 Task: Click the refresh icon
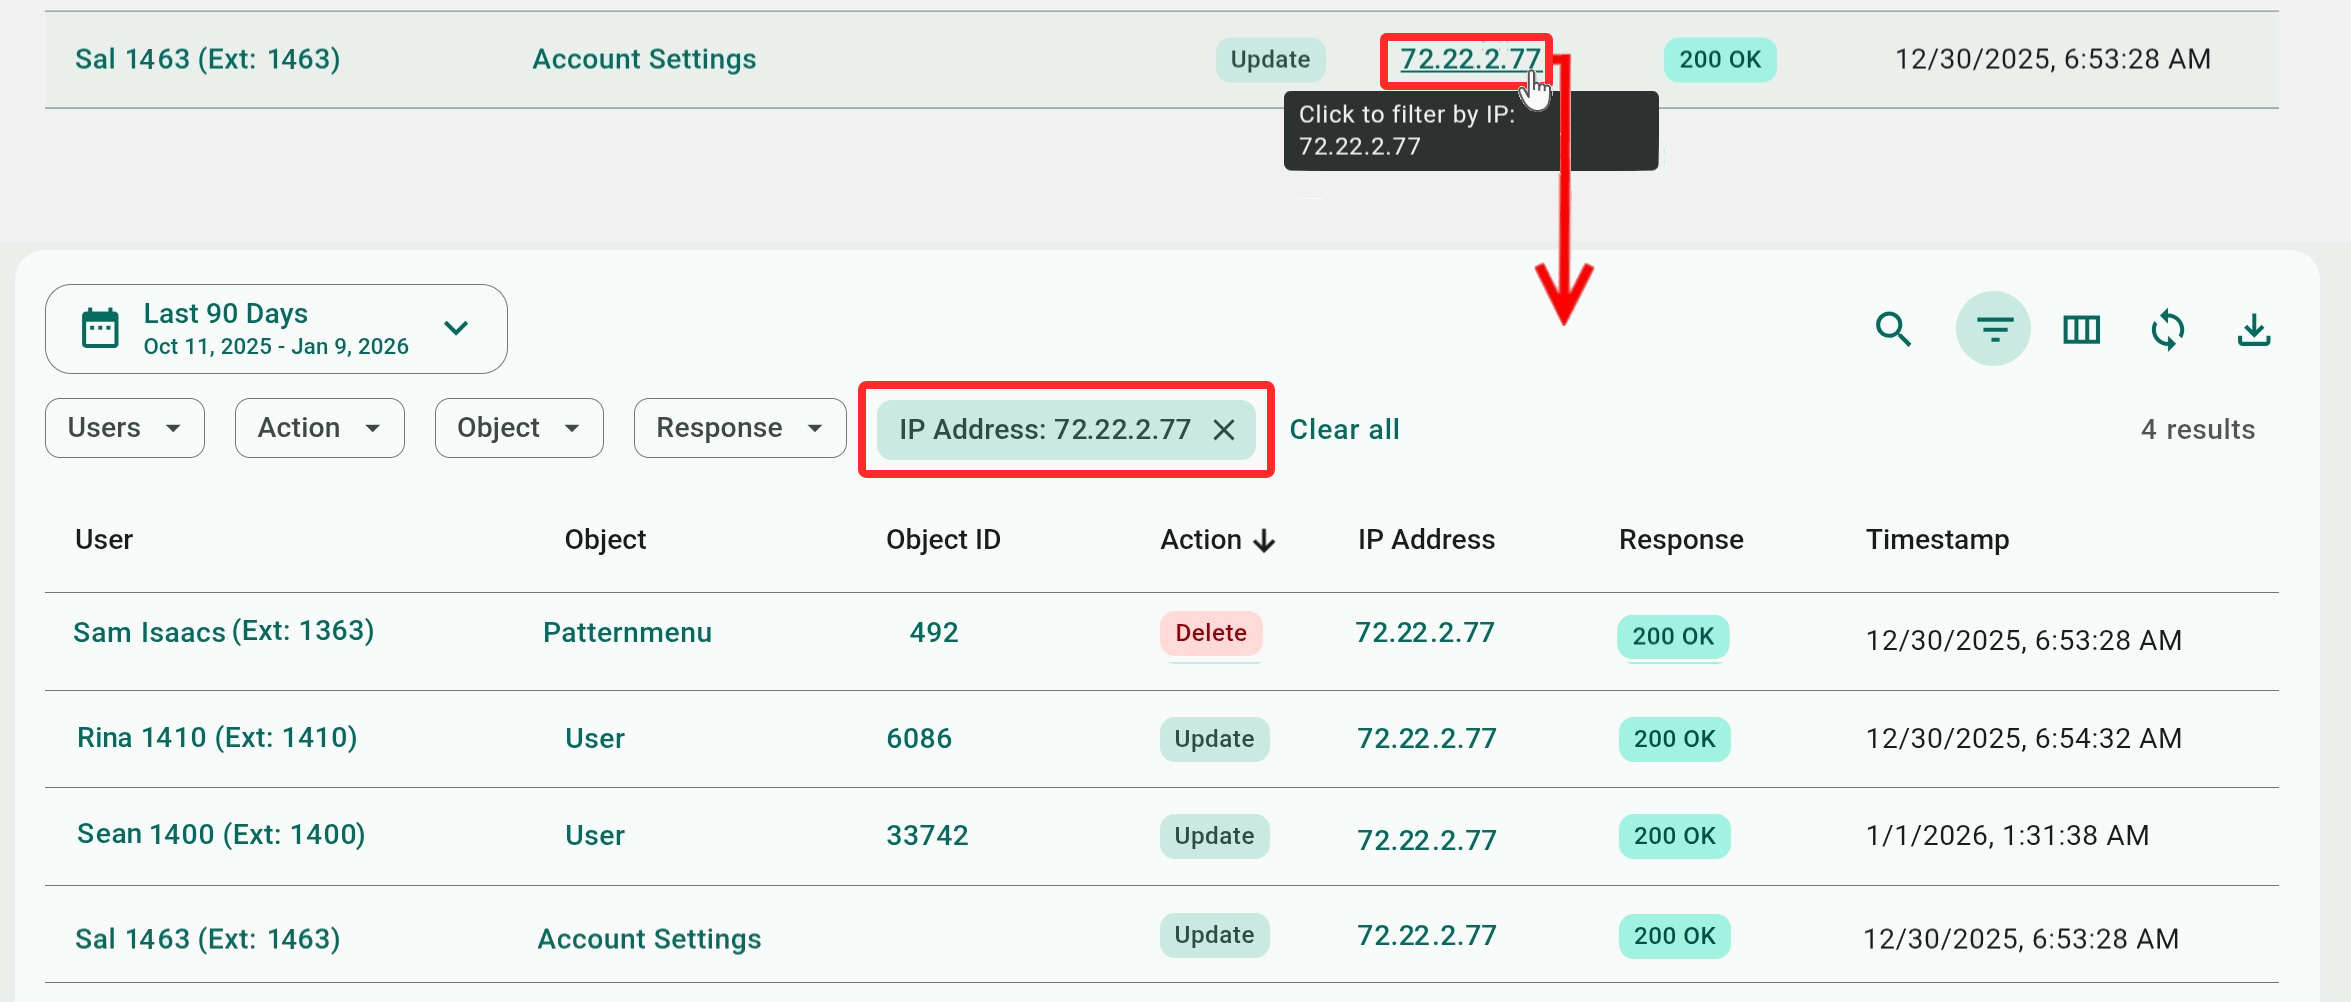(x=2167, y=329)
